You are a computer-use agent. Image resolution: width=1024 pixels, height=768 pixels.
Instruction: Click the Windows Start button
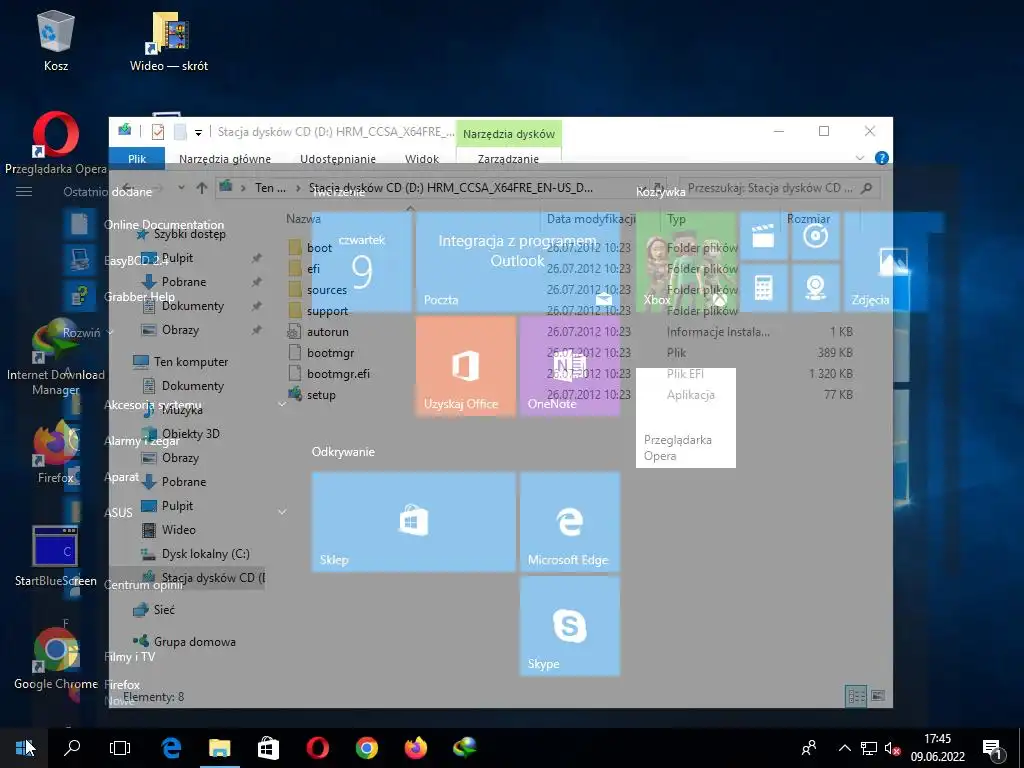(x=24, y=748)
